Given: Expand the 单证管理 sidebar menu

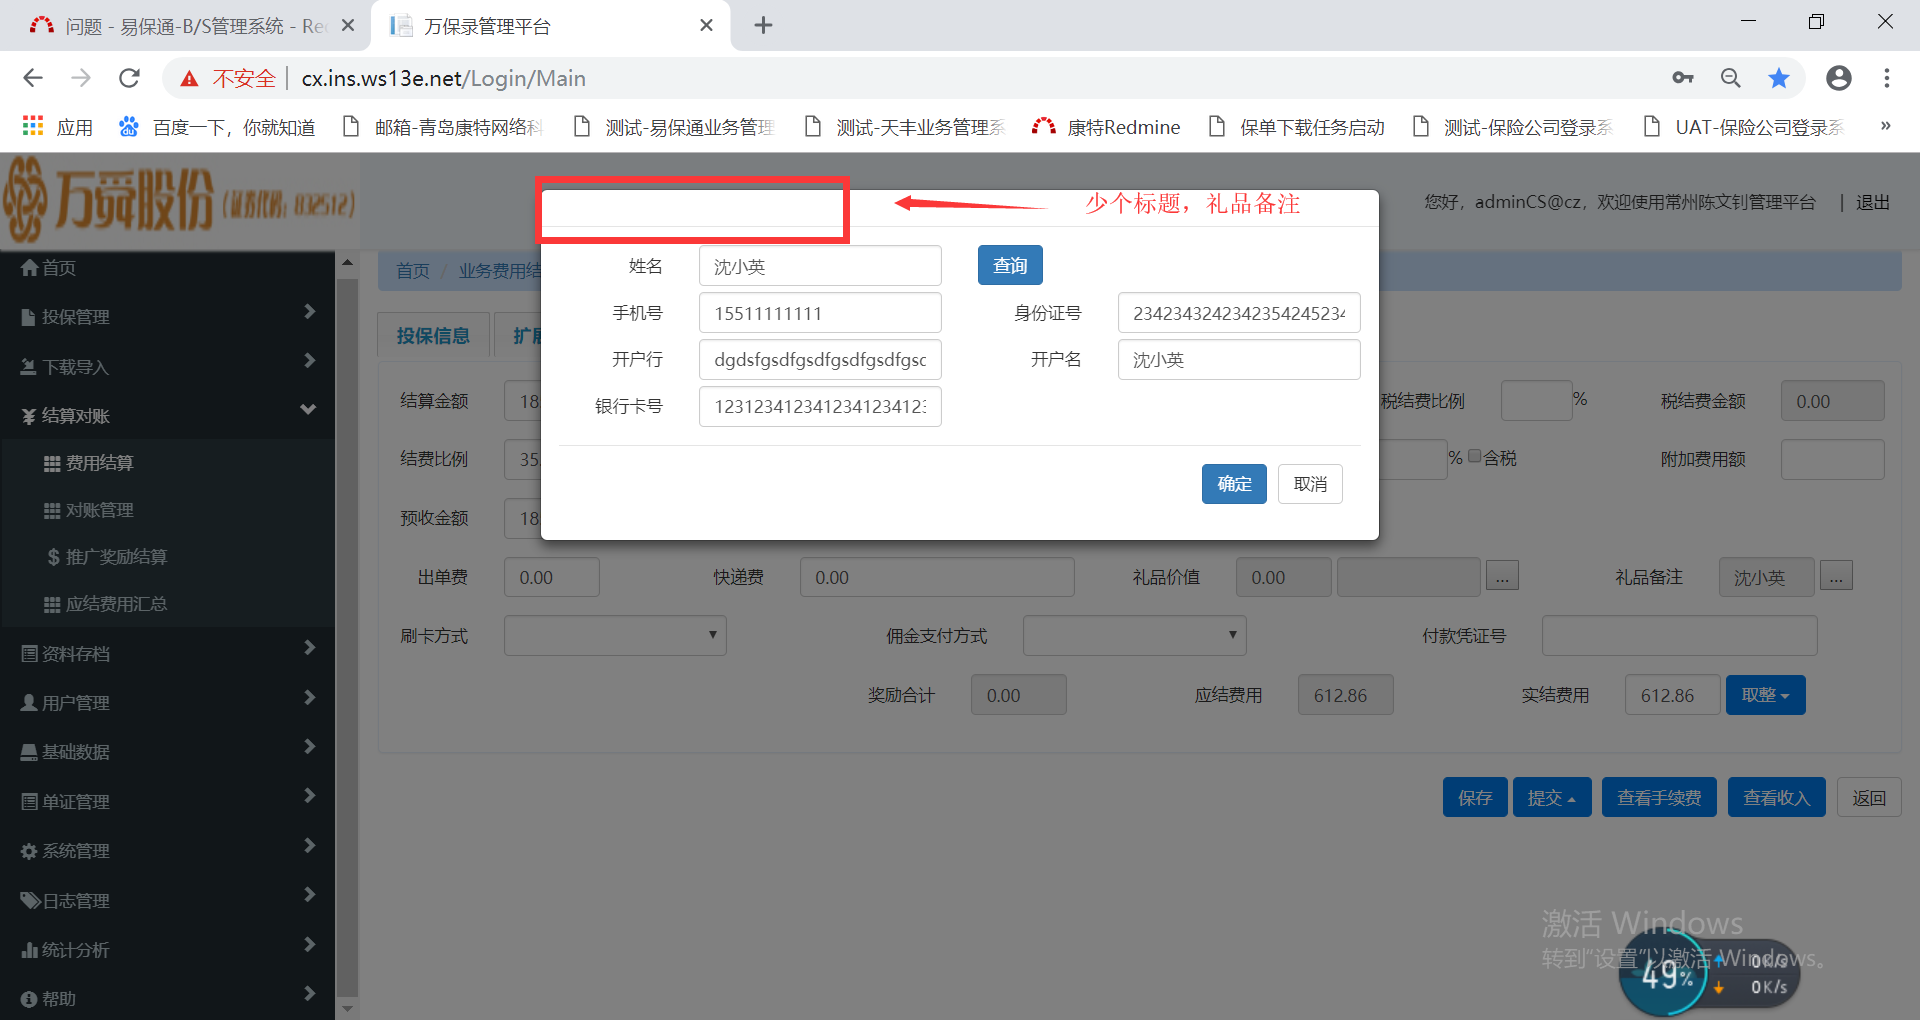Looking at the screenshot, I should (167, 802).
